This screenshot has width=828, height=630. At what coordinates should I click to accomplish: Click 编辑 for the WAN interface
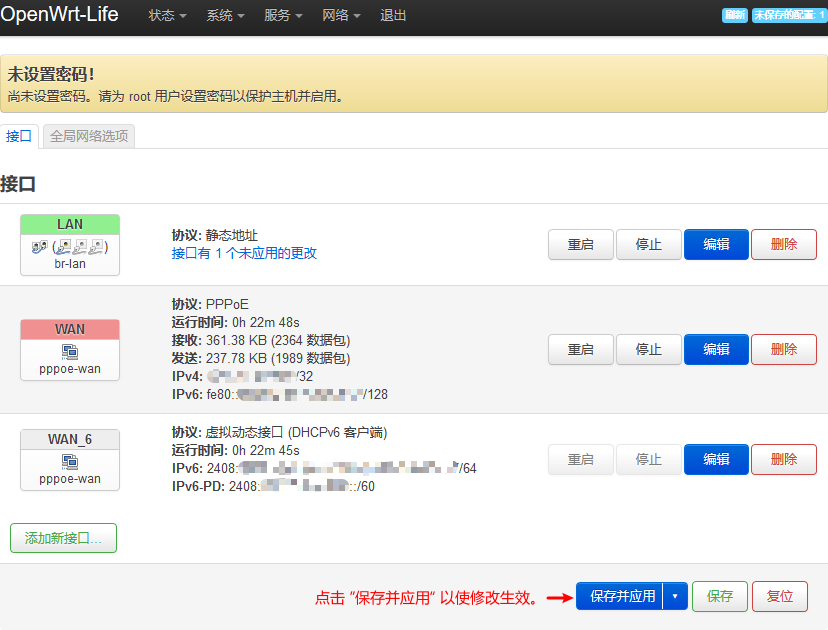click(716, 349)
